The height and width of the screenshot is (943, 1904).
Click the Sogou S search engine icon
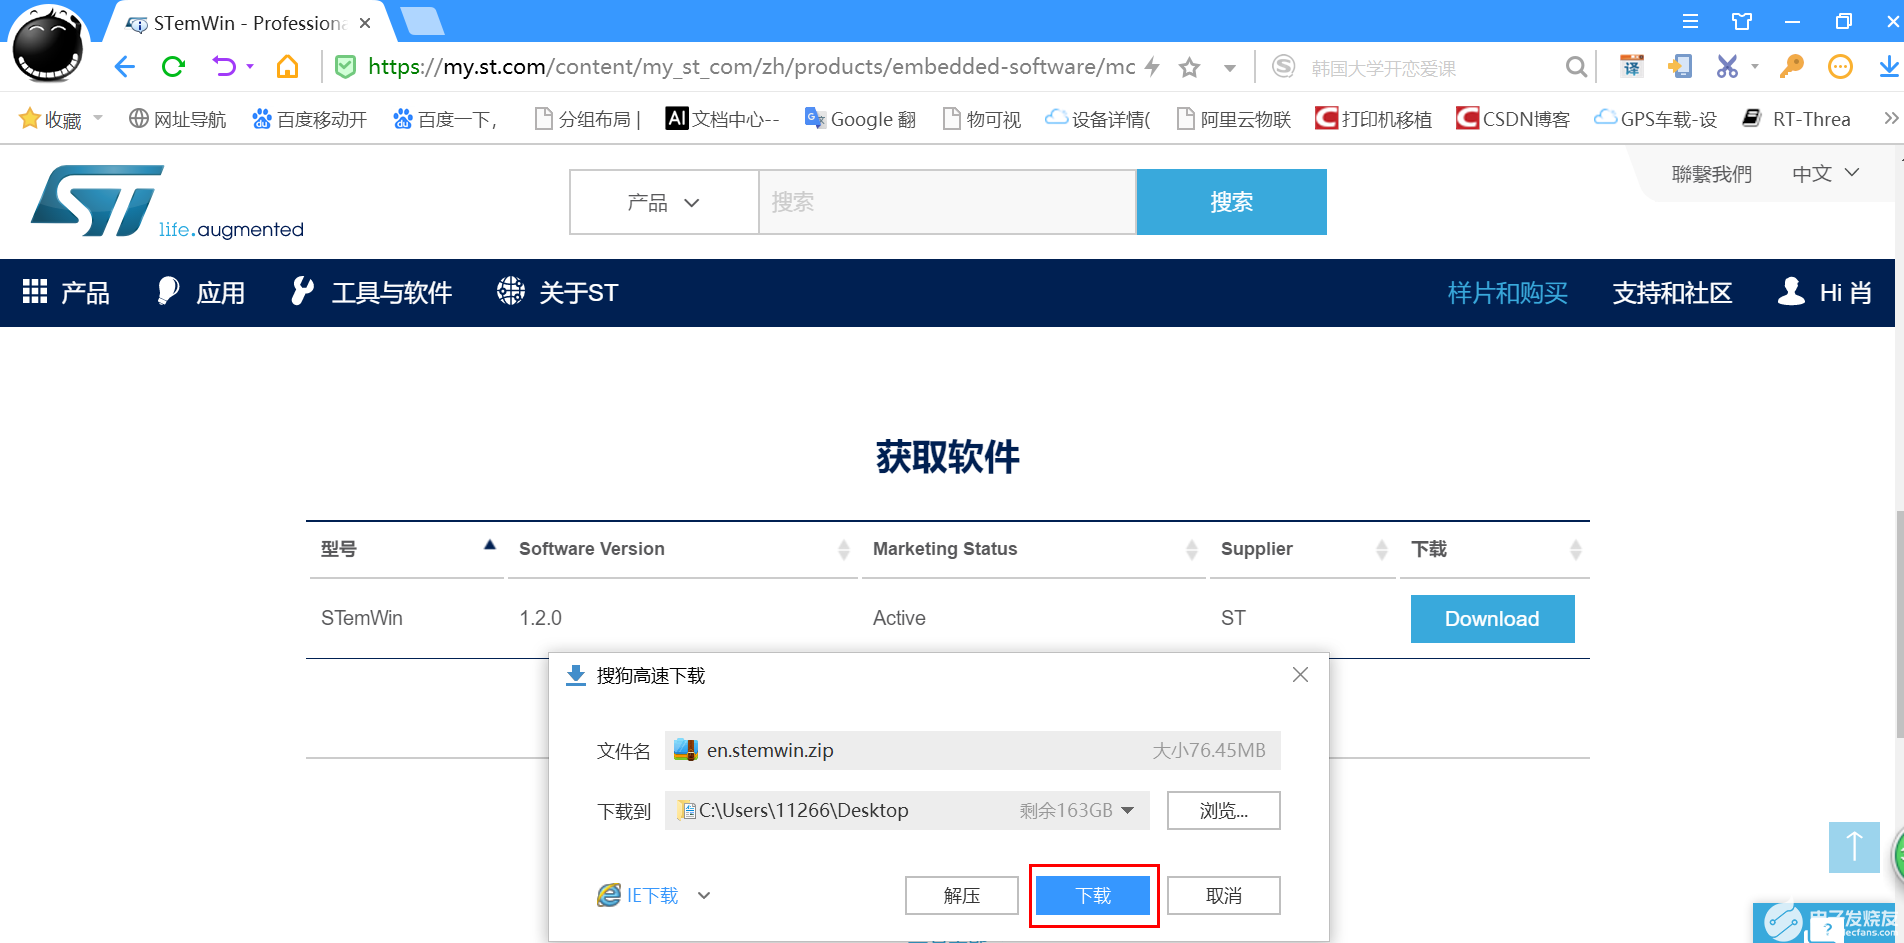tap(1283, 67)
